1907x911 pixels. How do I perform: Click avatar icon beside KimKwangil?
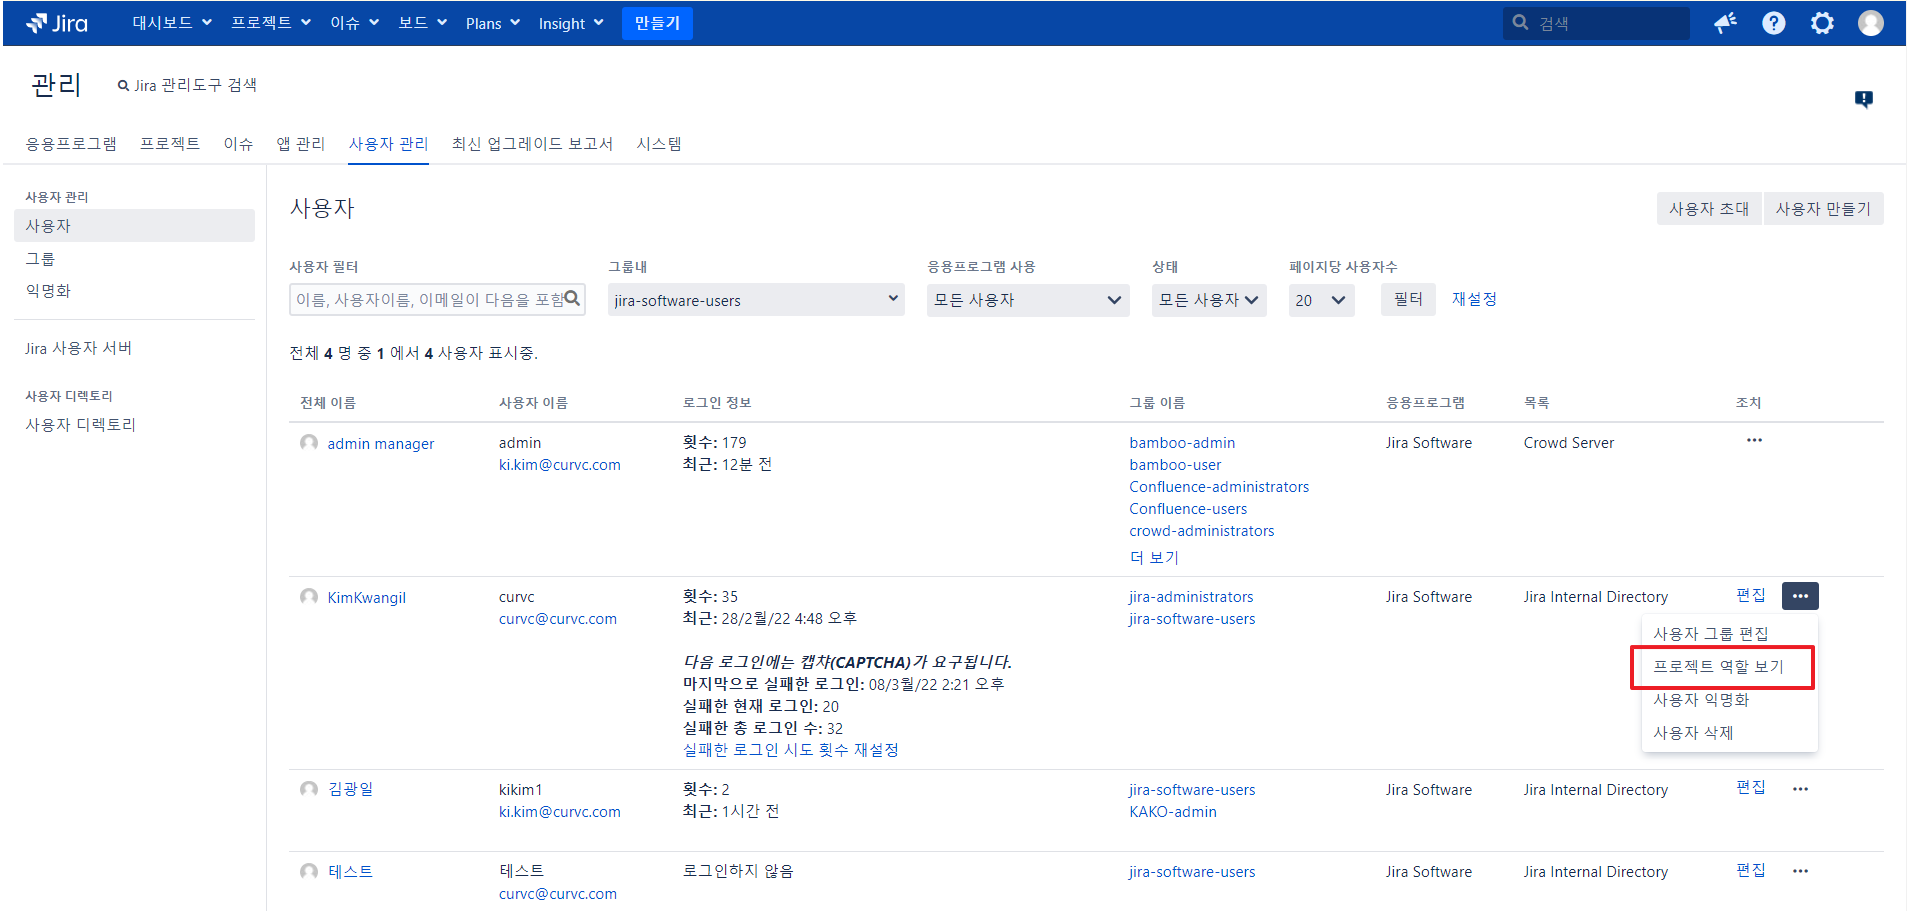coord(309,597)
